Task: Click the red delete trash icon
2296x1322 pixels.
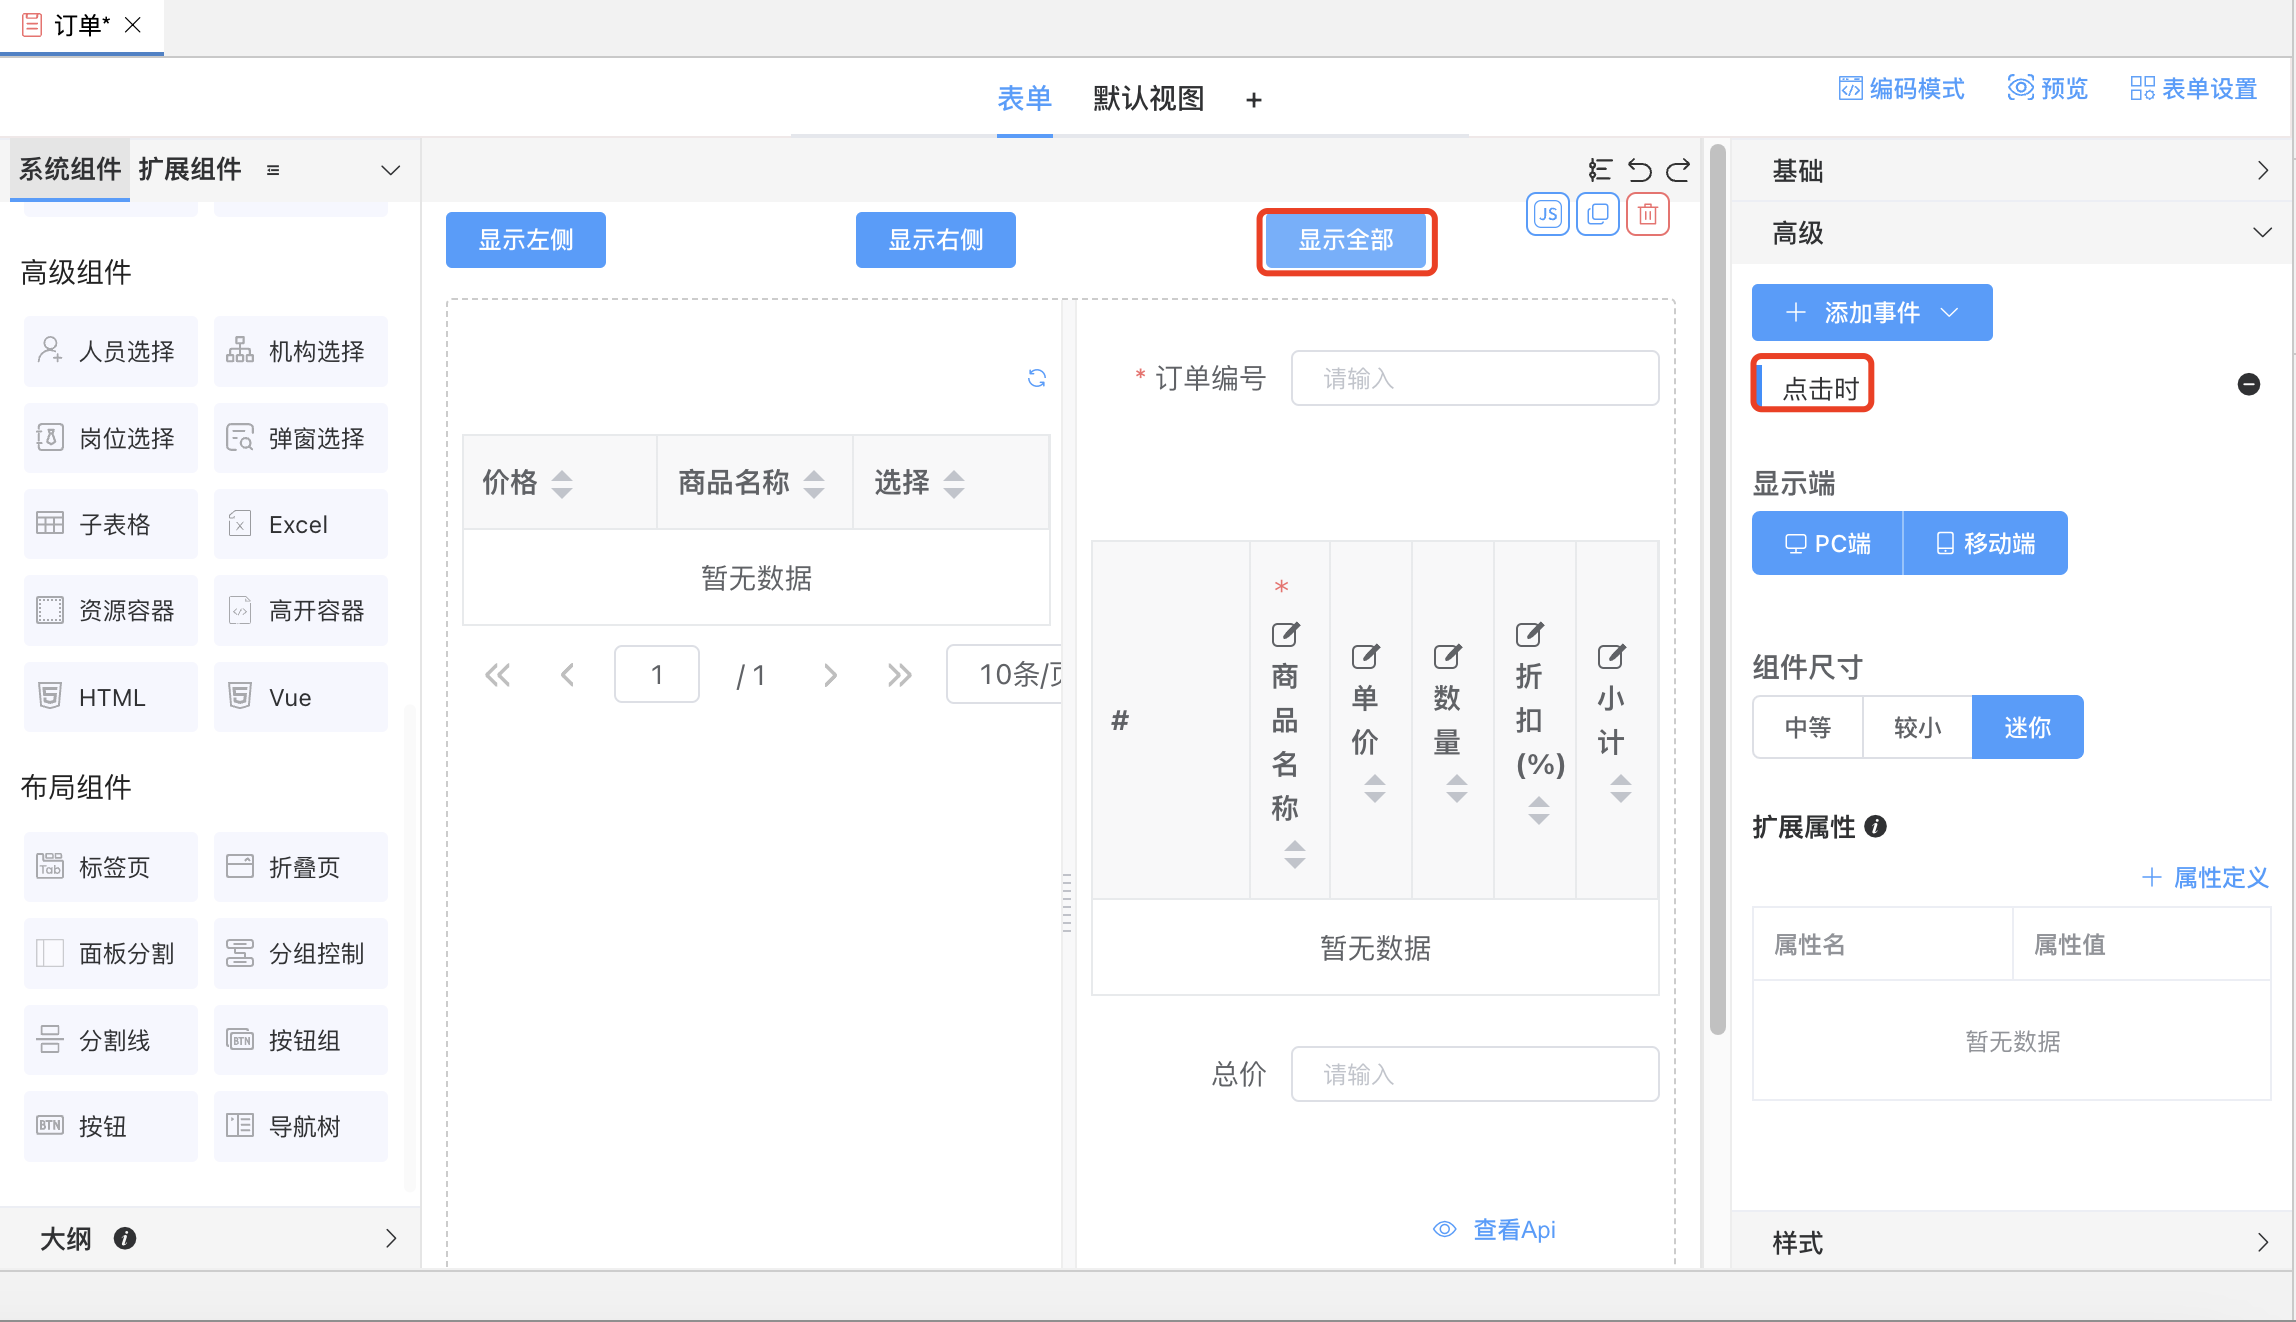Action: coord(1648,214)
